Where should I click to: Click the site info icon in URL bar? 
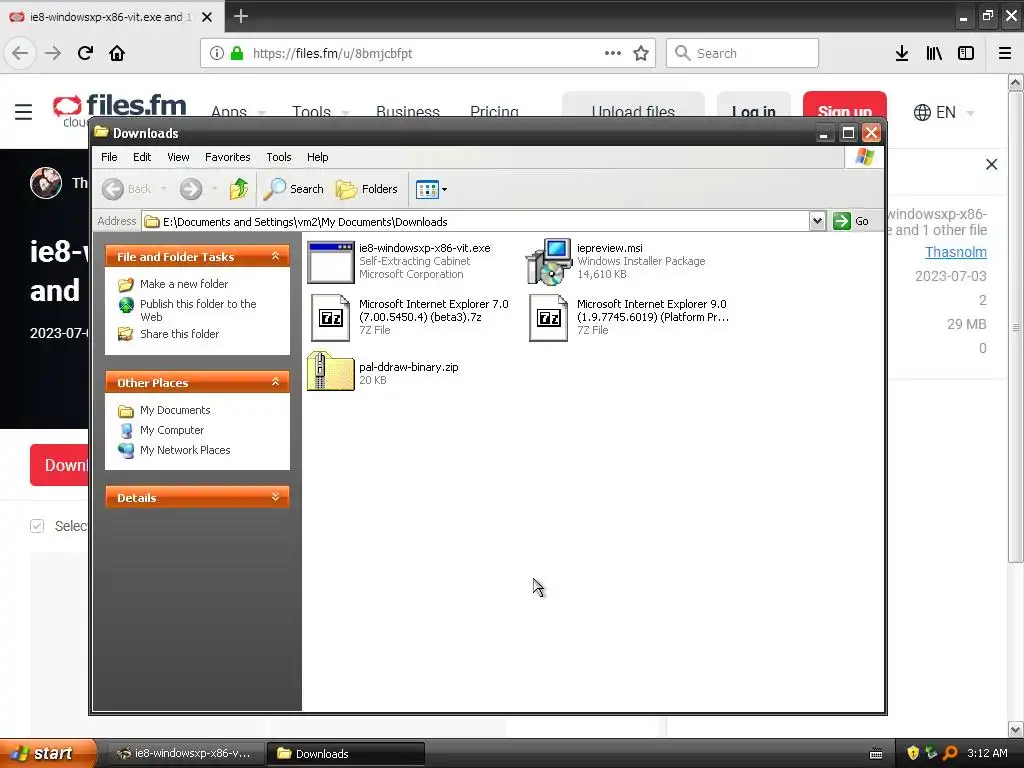tap(217, 53)
